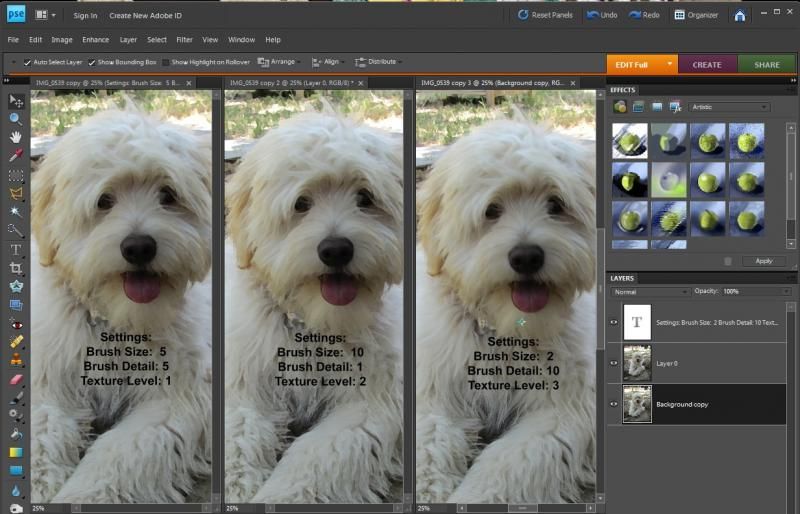Hide the Layer 0 layer visibility
The height and width of the screenshot is (514, 800).
coord(614,362)
